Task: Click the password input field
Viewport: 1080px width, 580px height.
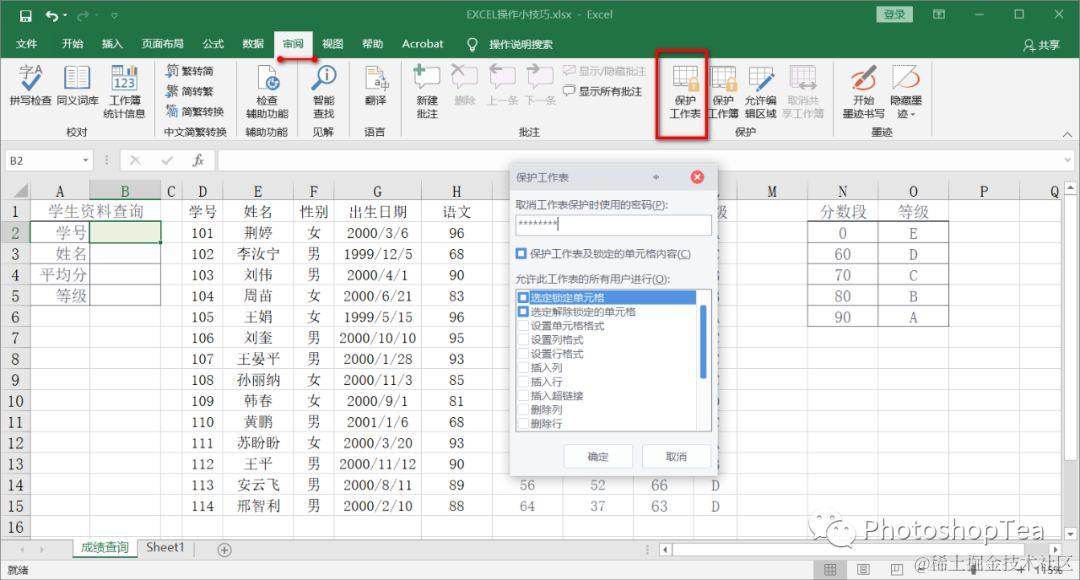Action: point(613,225)
